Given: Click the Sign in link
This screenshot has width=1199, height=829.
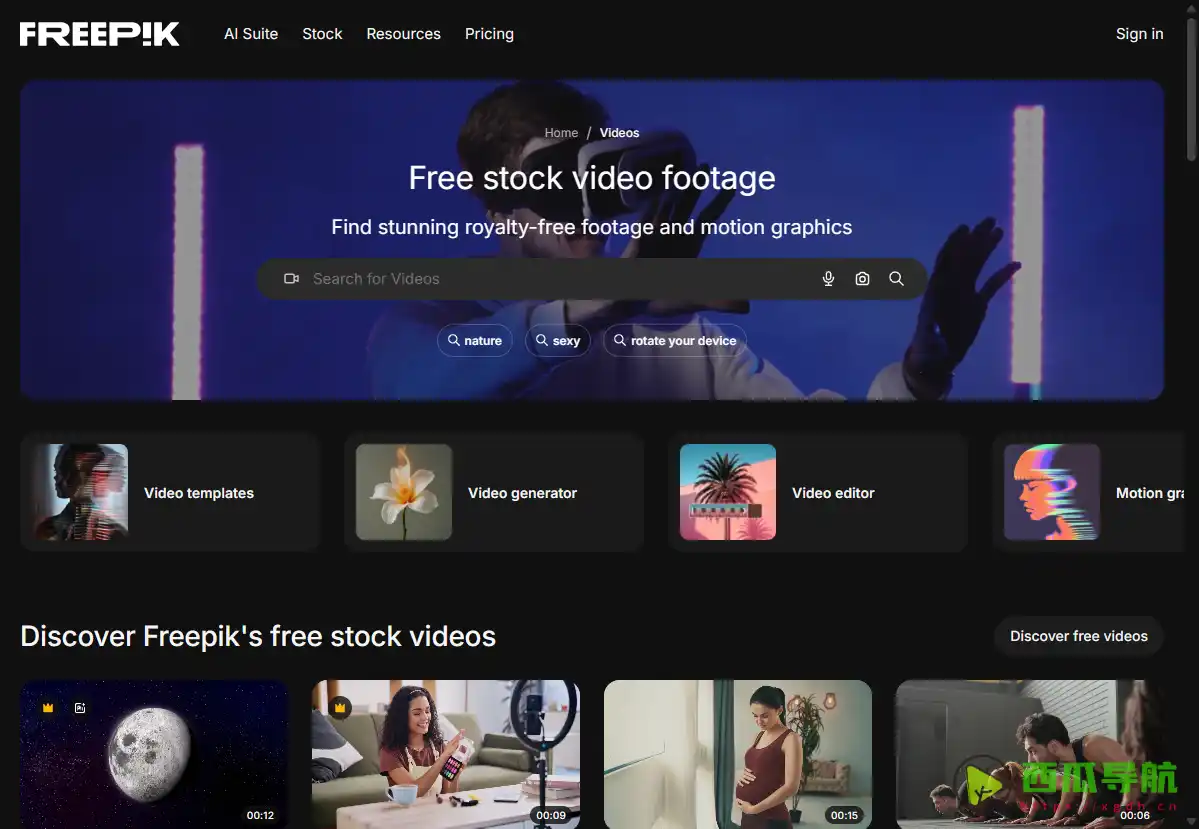Looking at the screenshot, I should point(1139,34).
